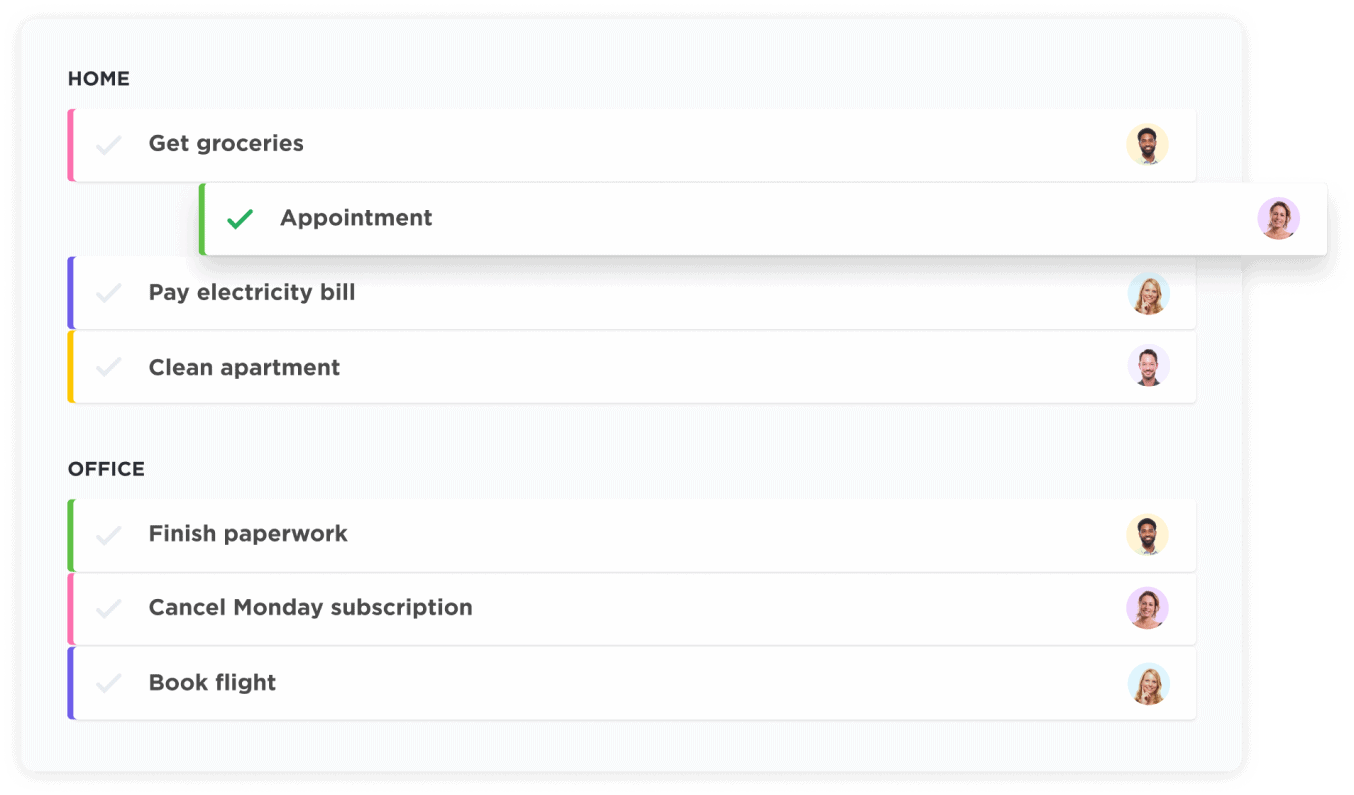Click the avatar on Get groceries task

click(x=1148, y=144)
